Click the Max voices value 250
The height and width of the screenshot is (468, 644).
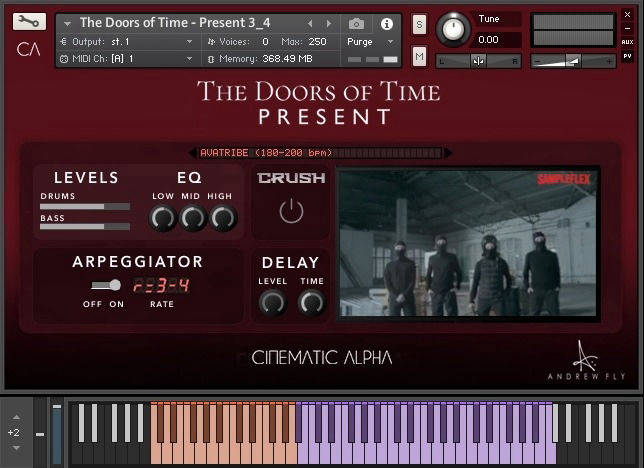pyautogui.click(x=317, y=41)
